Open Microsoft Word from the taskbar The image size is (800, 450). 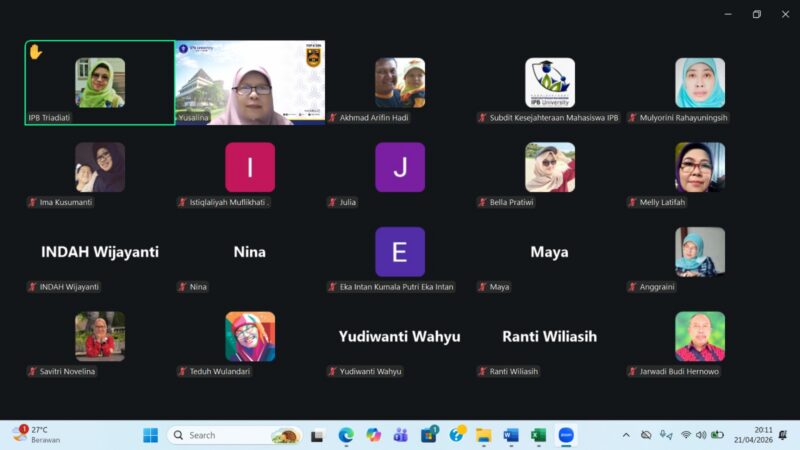click(511, 435)
